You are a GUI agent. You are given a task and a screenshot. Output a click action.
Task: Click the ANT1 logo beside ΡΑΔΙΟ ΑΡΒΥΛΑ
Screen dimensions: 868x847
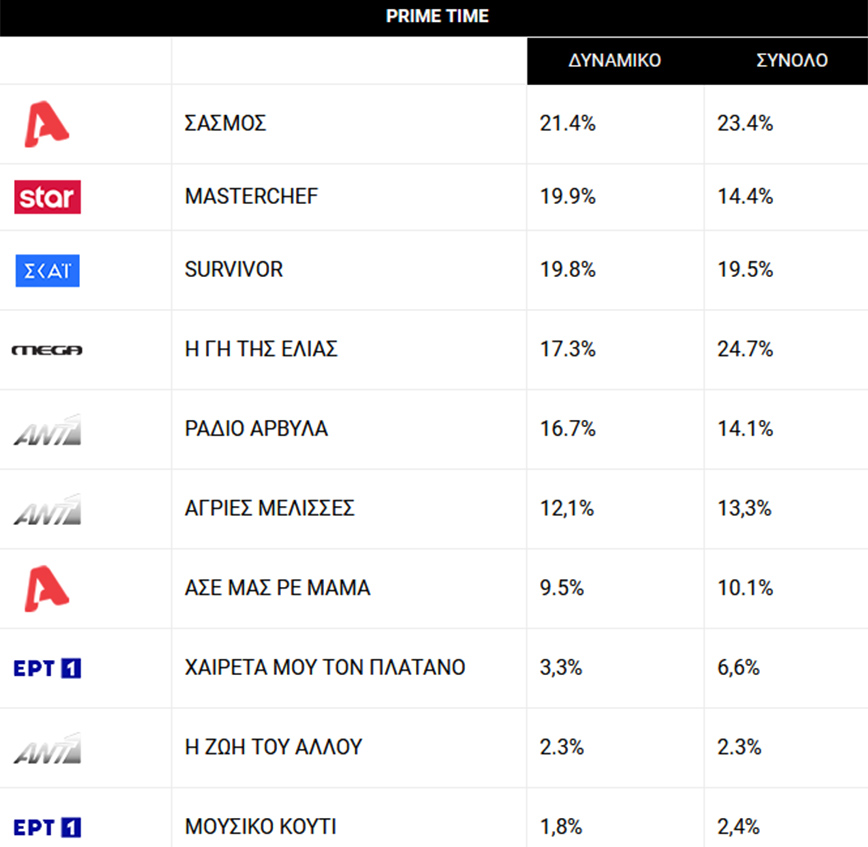coord(47,430)
